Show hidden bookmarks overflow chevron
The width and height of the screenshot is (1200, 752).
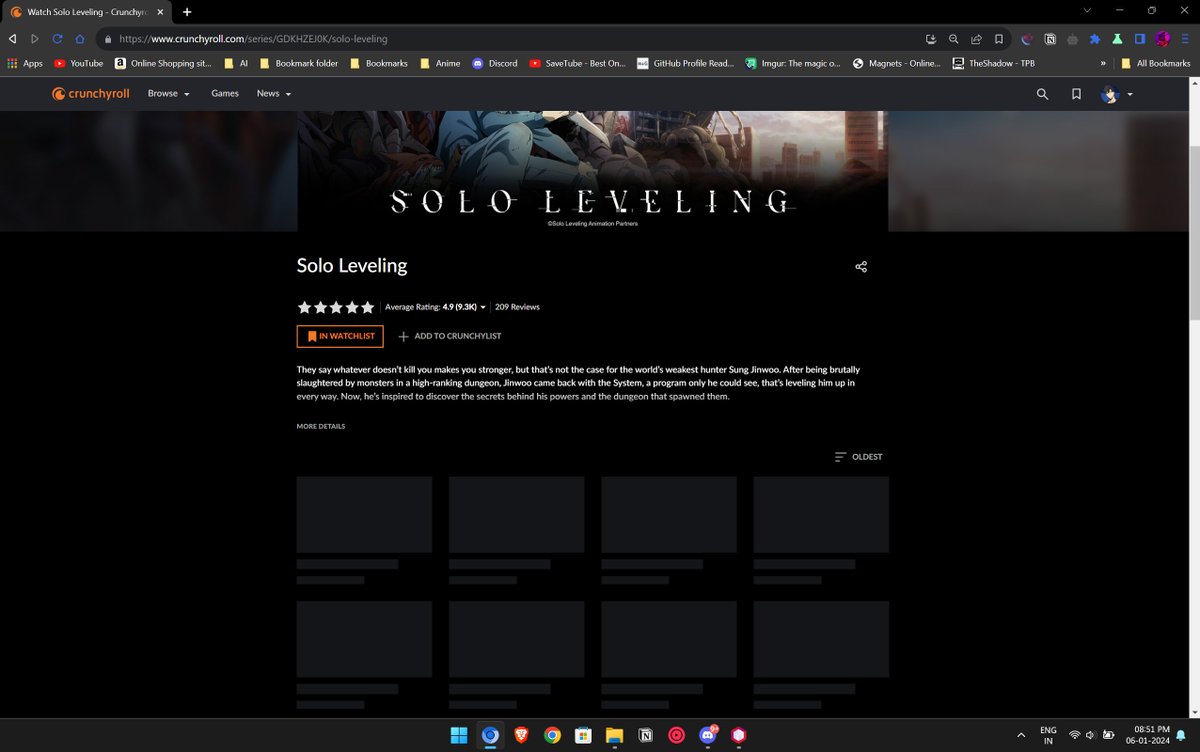1103,63
